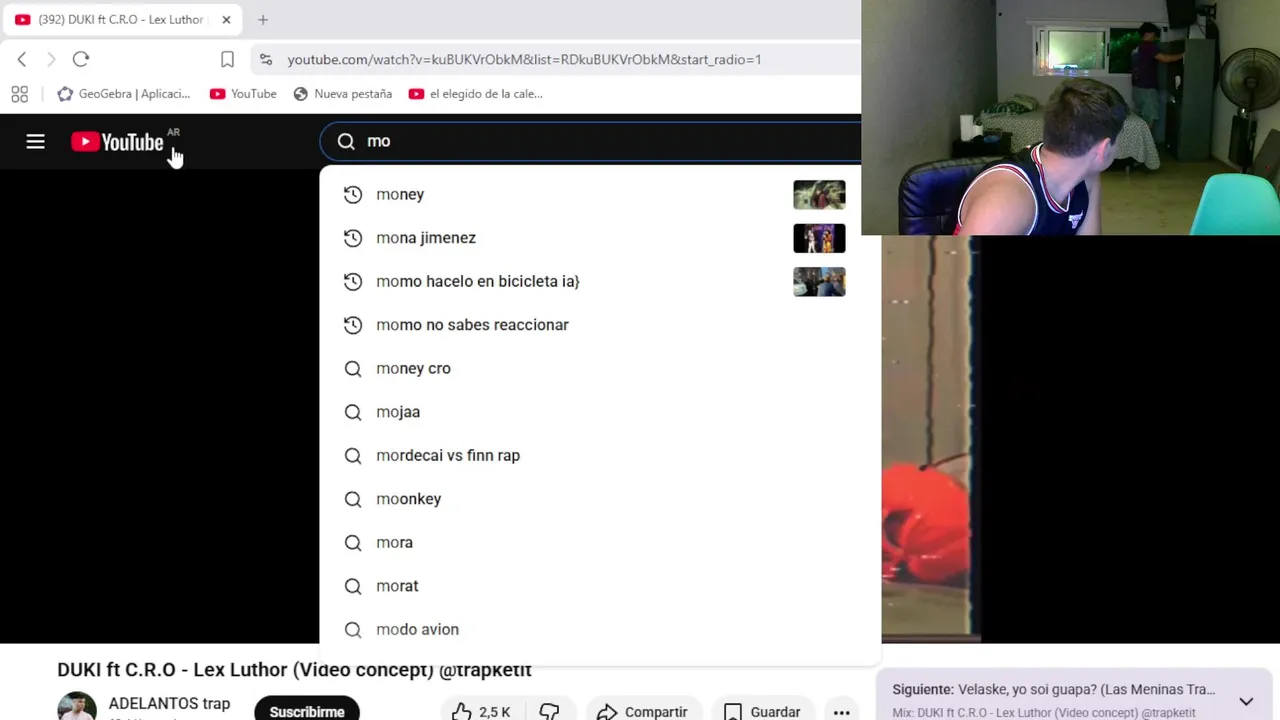Open the apps grid in bookmarks bar
1280x720 pixels.
pos(19,94)
